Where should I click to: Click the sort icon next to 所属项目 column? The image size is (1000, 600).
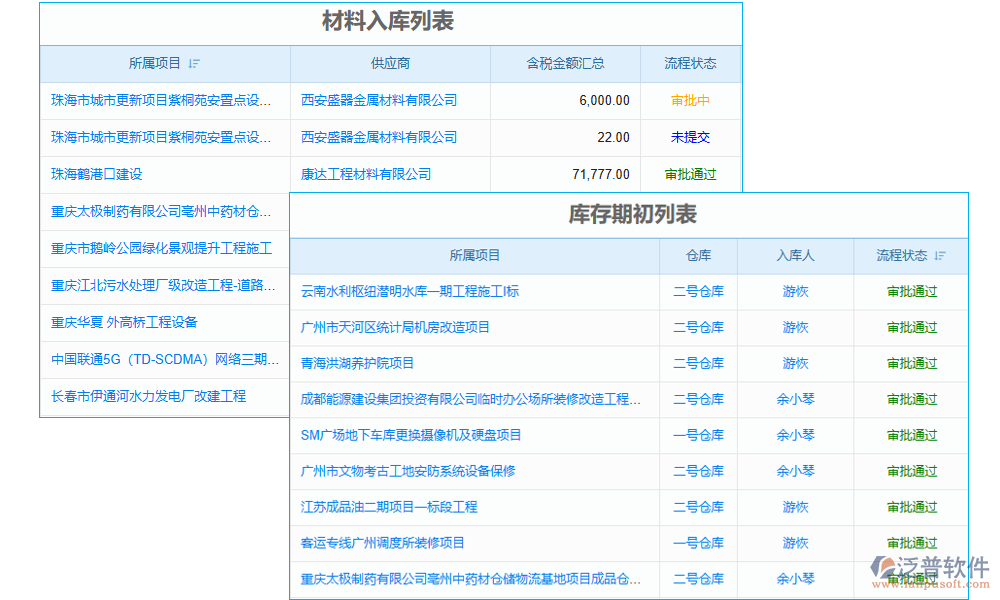pos(195,63)
